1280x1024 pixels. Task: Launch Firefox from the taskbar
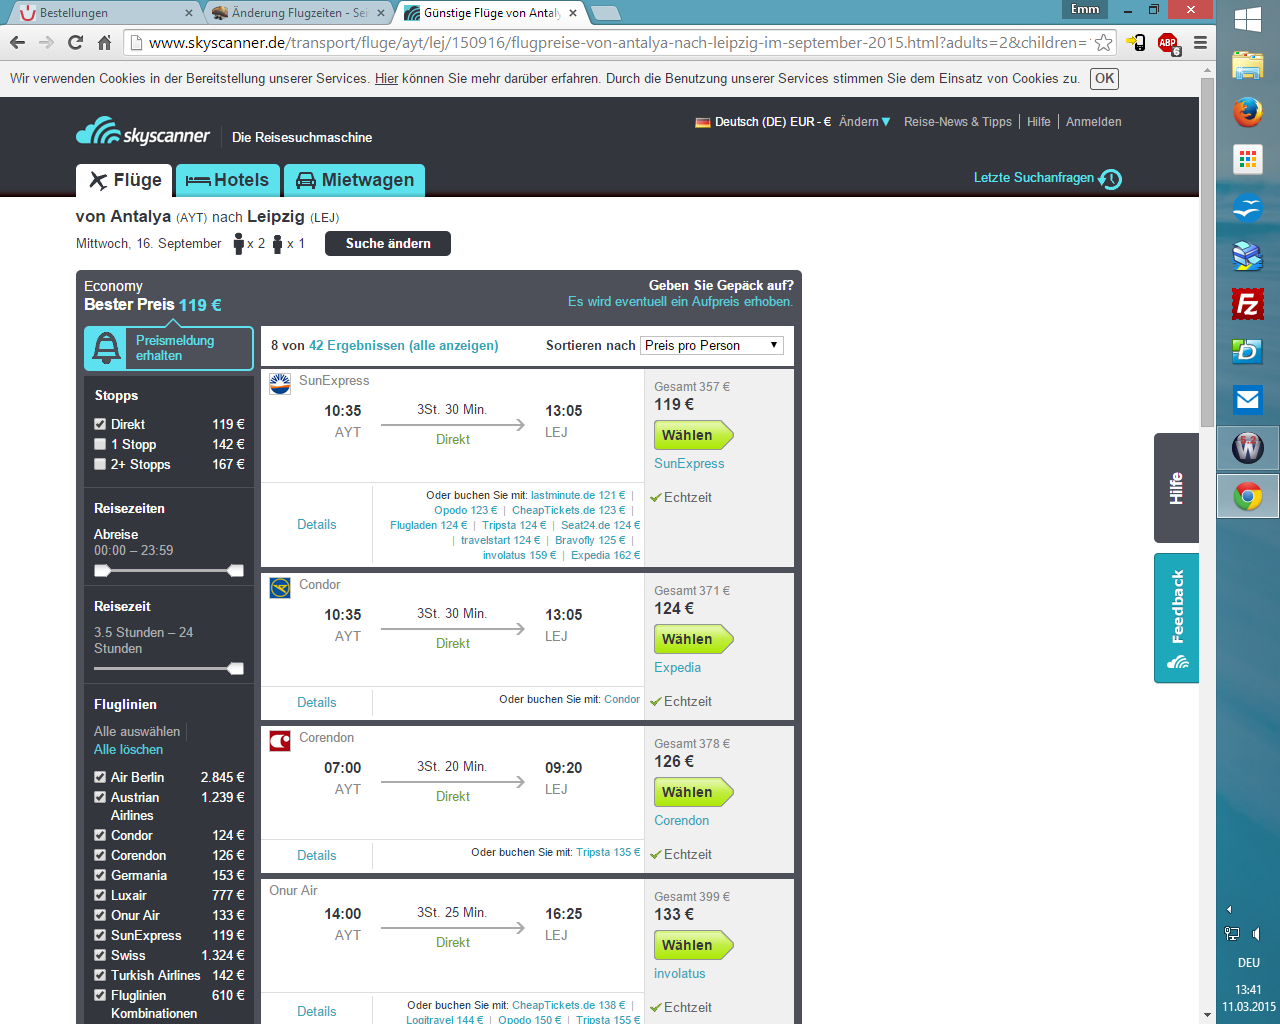point(1247,112)
